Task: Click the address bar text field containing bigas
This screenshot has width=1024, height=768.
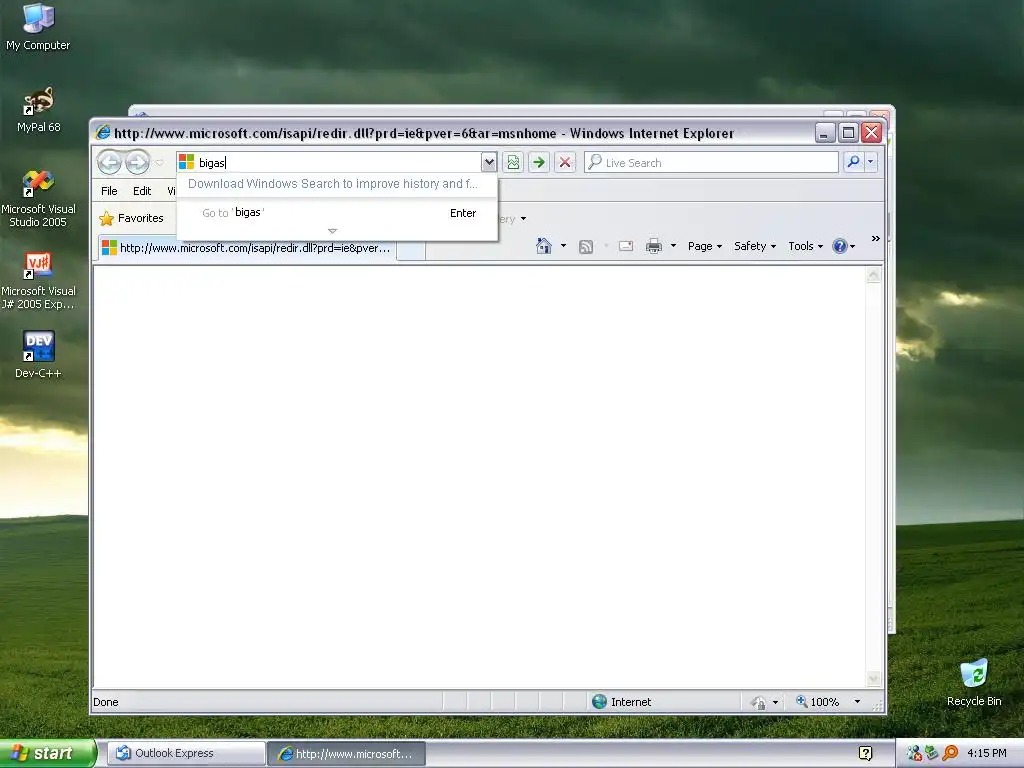Action: [x=338, y=163]
